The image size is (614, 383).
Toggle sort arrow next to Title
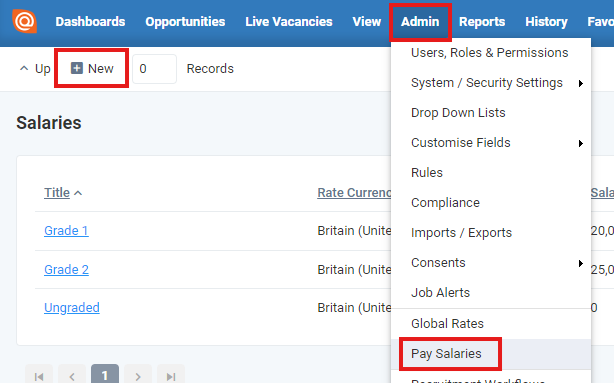(x=78, y=193)
